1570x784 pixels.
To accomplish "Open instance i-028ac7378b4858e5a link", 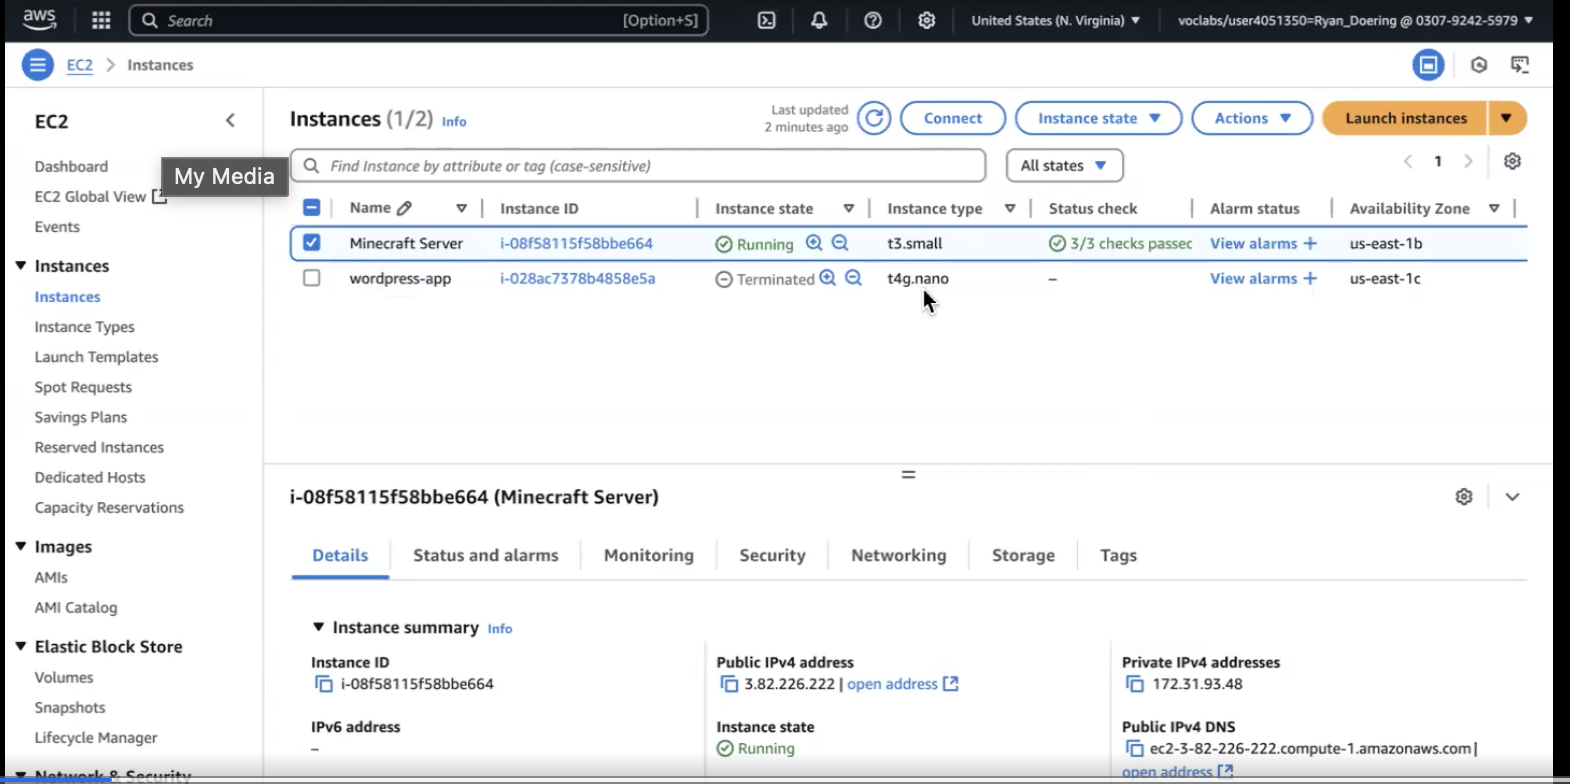I will 577,278.
